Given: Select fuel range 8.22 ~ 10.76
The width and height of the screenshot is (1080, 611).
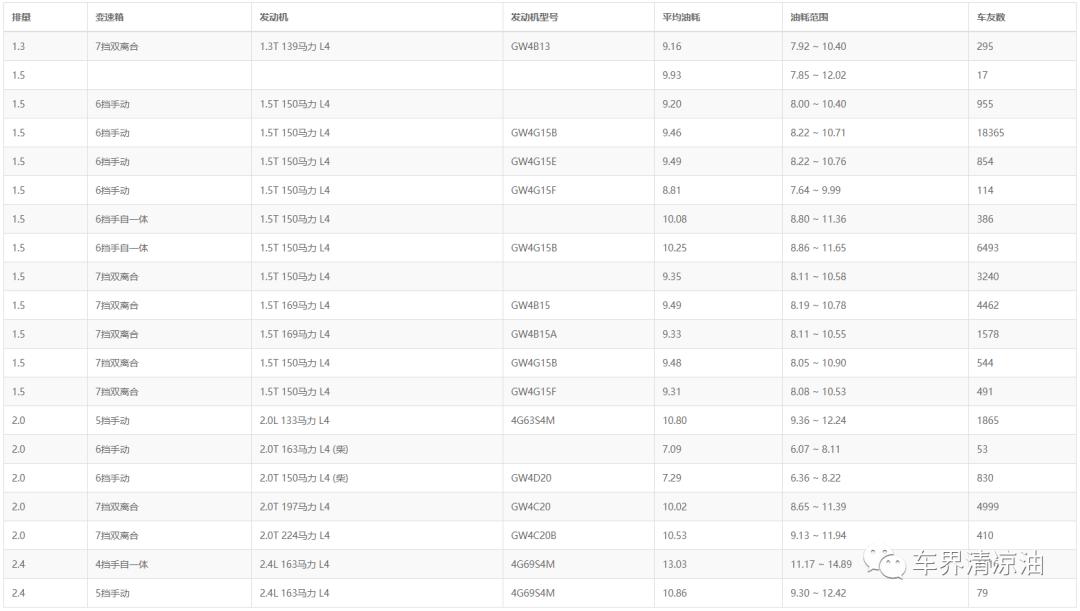Looking at the screenshot, I should [818, 162].
